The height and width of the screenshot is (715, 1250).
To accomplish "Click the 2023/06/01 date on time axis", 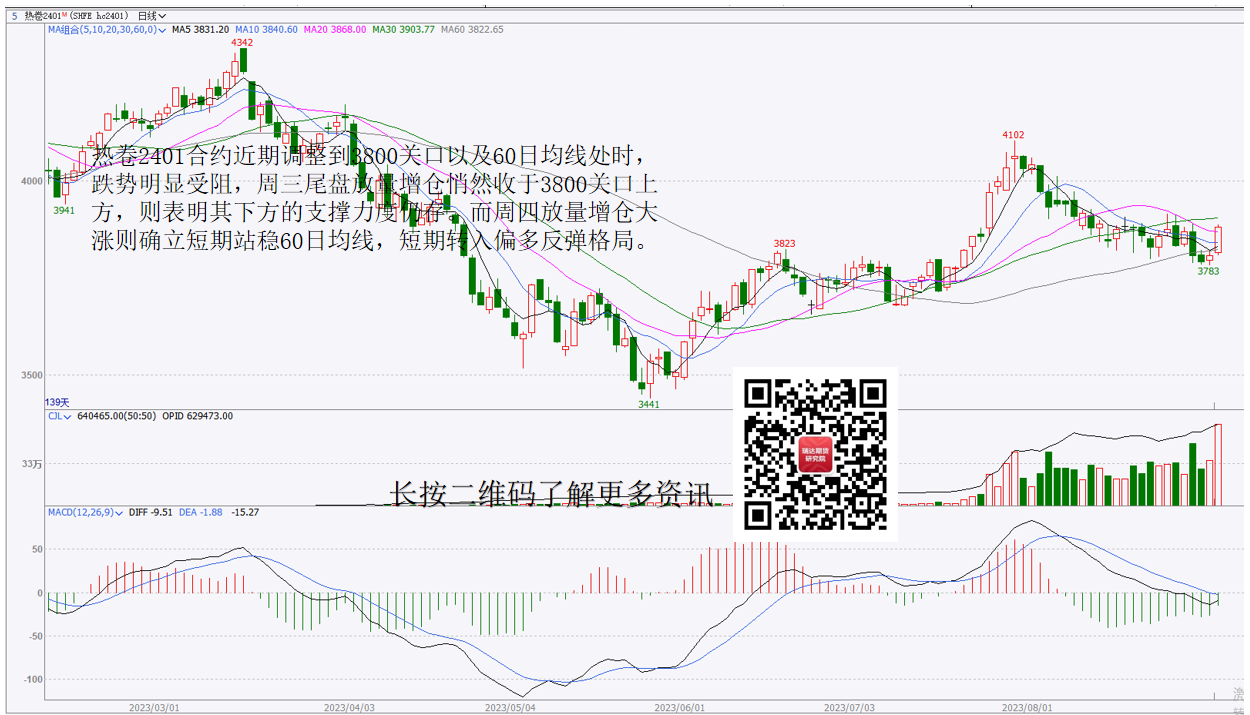I will [677, 706].
